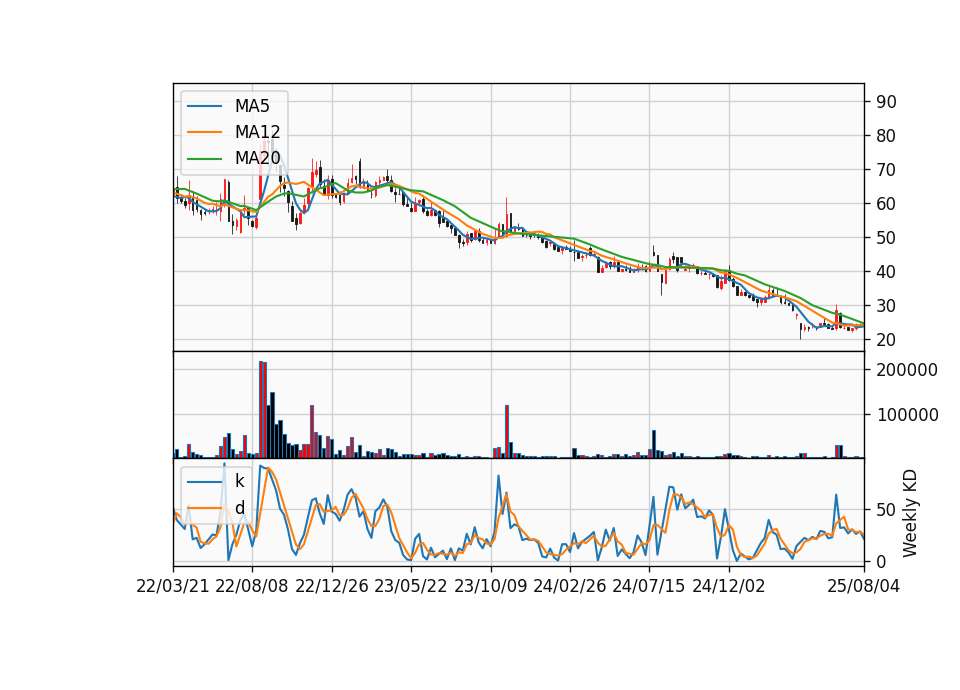Viewport: 960px width, 690px height.
Task: Click the 20 price axis label
Action: [x=886, y=340]
